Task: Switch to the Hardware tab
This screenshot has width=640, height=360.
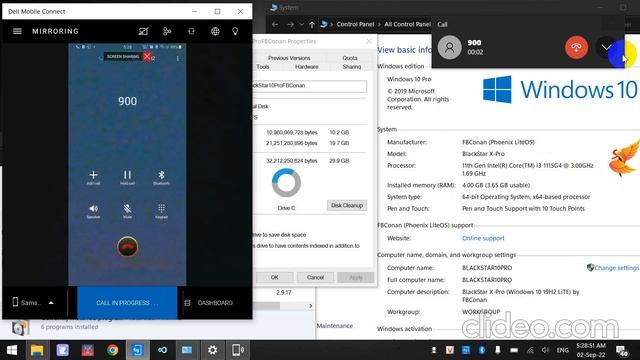Action: (307, 67)
